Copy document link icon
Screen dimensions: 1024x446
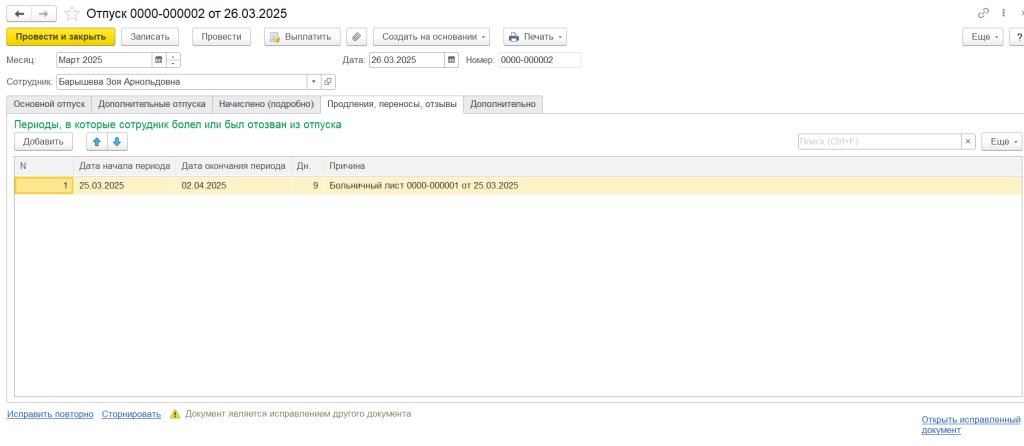point(983,13)
